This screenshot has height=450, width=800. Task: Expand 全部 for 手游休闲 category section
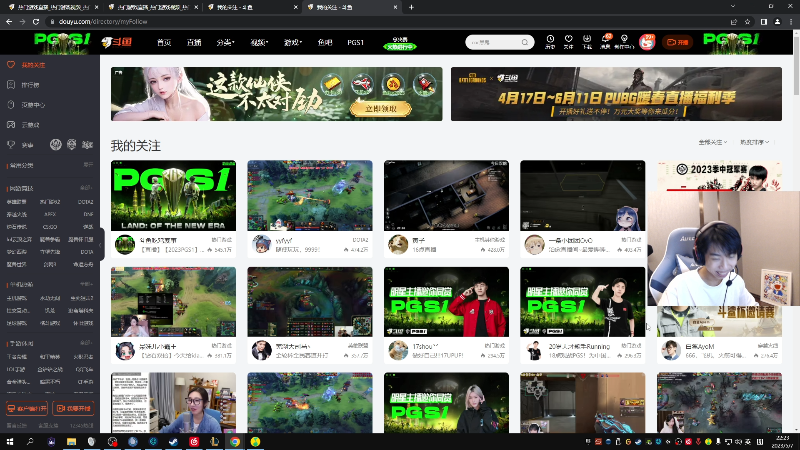click(86, 343)
